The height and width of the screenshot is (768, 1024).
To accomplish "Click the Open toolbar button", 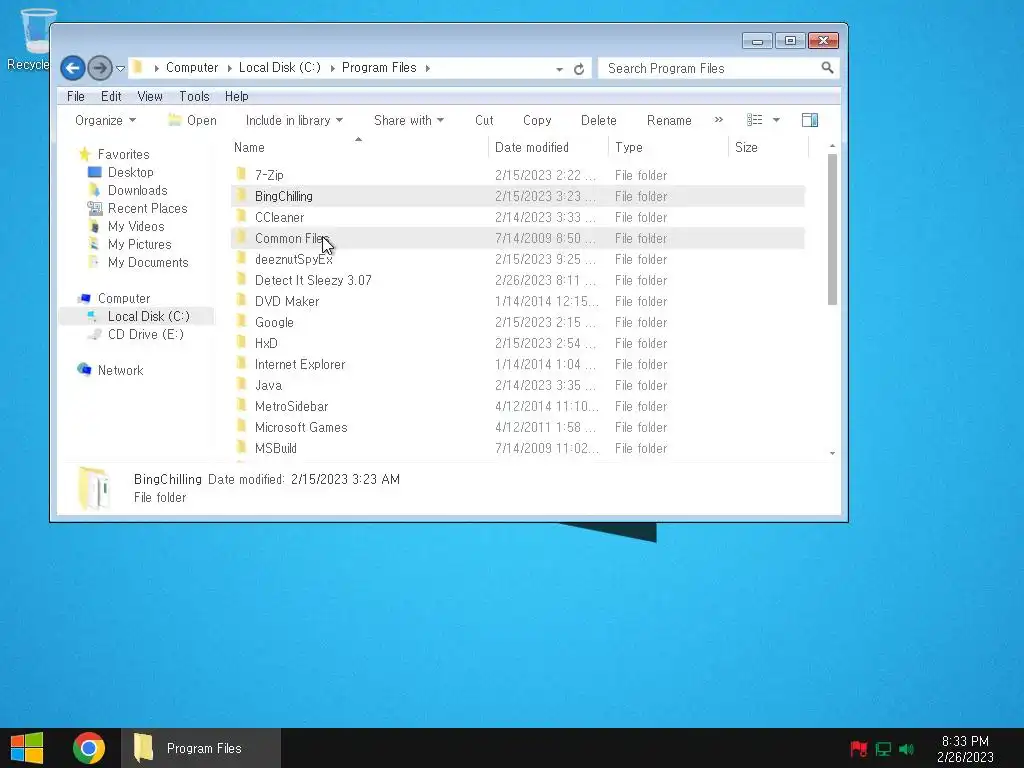I will (192, 120).
